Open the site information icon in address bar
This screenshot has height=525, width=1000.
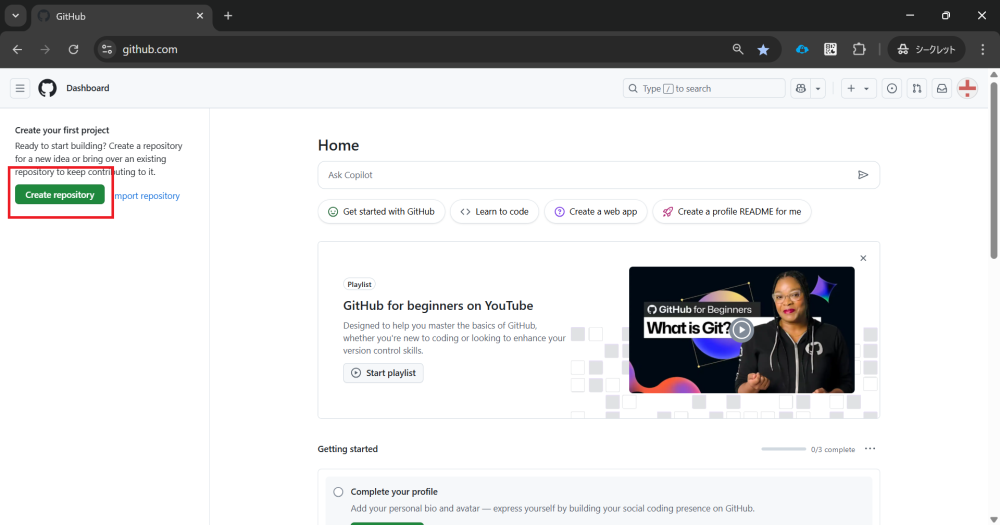107,49
